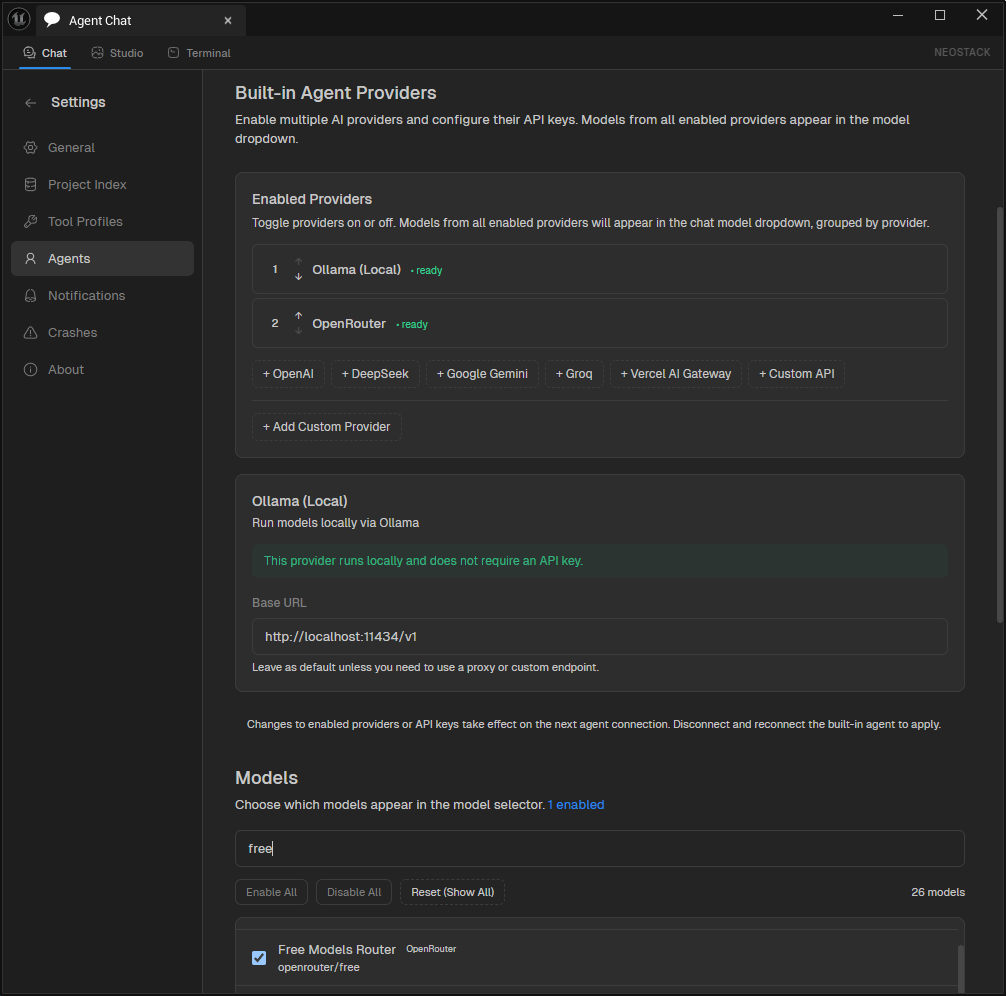This screenshot has width=1006, height=996.
Task: Click the About info icon
Action: 30,370
